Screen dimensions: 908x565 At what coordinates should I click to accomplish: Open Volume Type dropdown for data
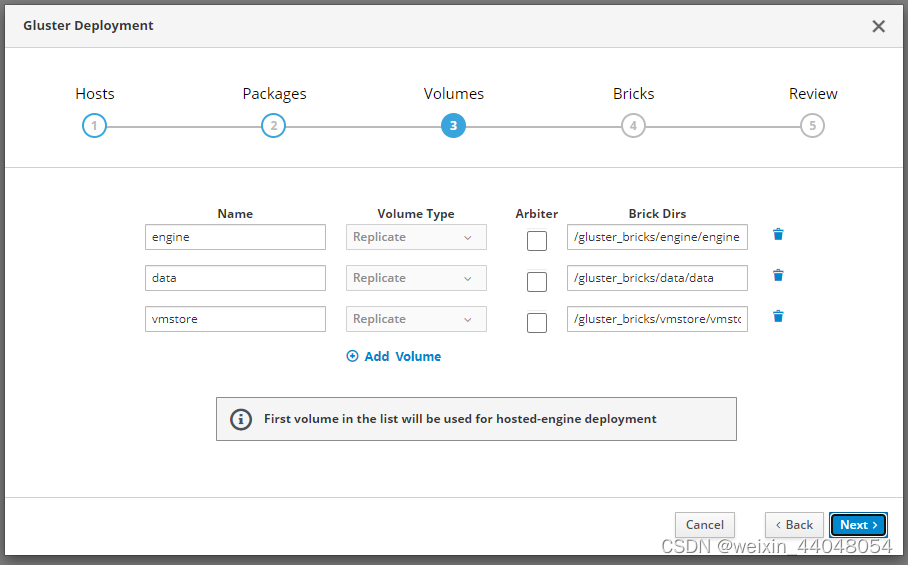(x=416, y=278)
